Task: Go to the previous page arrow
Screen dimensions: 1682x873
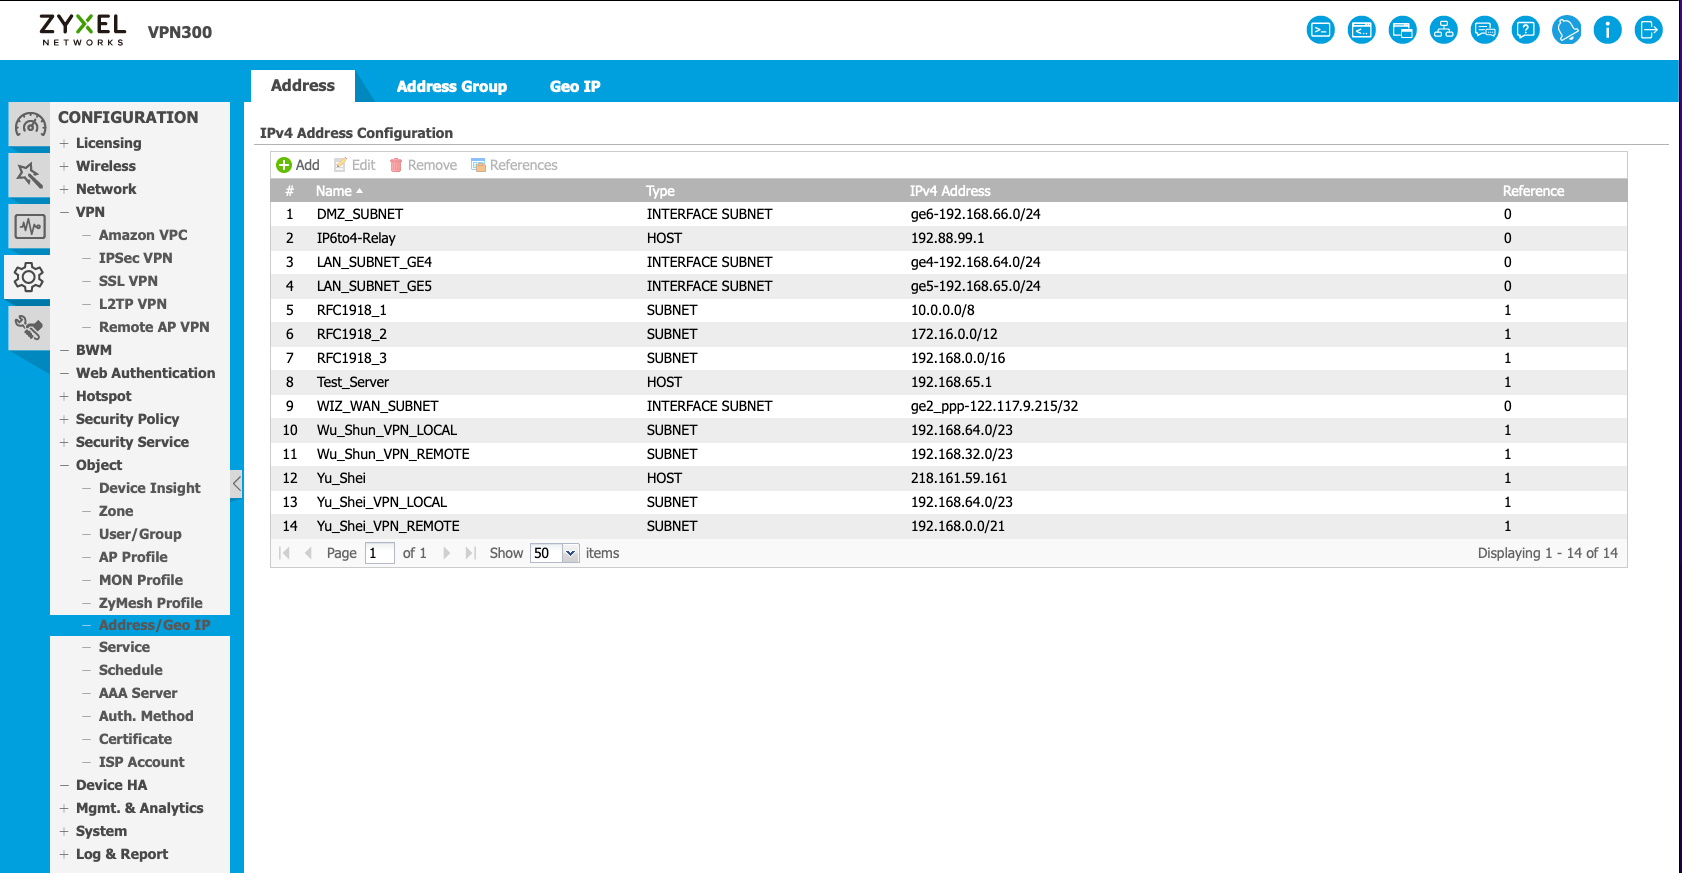Action: (x=308, y=553)
